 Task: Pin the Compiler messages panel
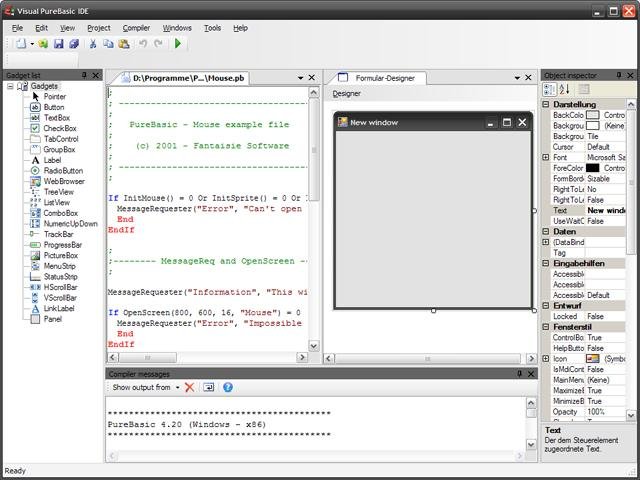coord(519,373)
